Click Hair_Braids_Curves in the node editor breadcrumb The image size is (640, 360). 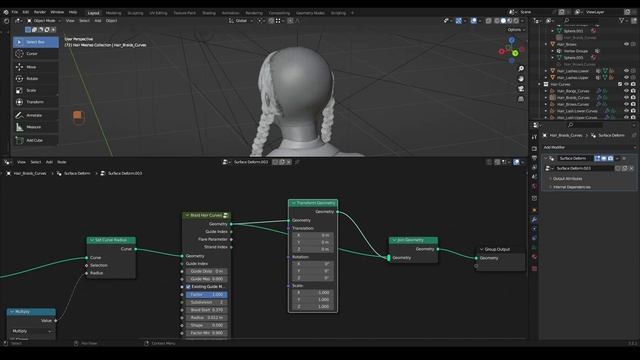pos(30,173)
